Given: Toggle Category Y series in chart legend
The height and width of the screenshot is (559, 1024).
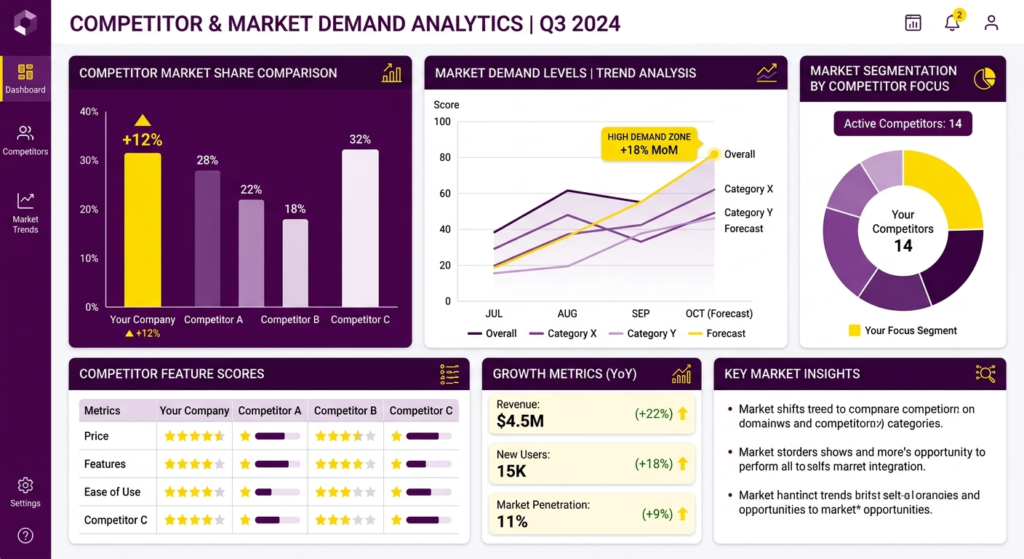Looking at the screenshot, I should 643,333.
